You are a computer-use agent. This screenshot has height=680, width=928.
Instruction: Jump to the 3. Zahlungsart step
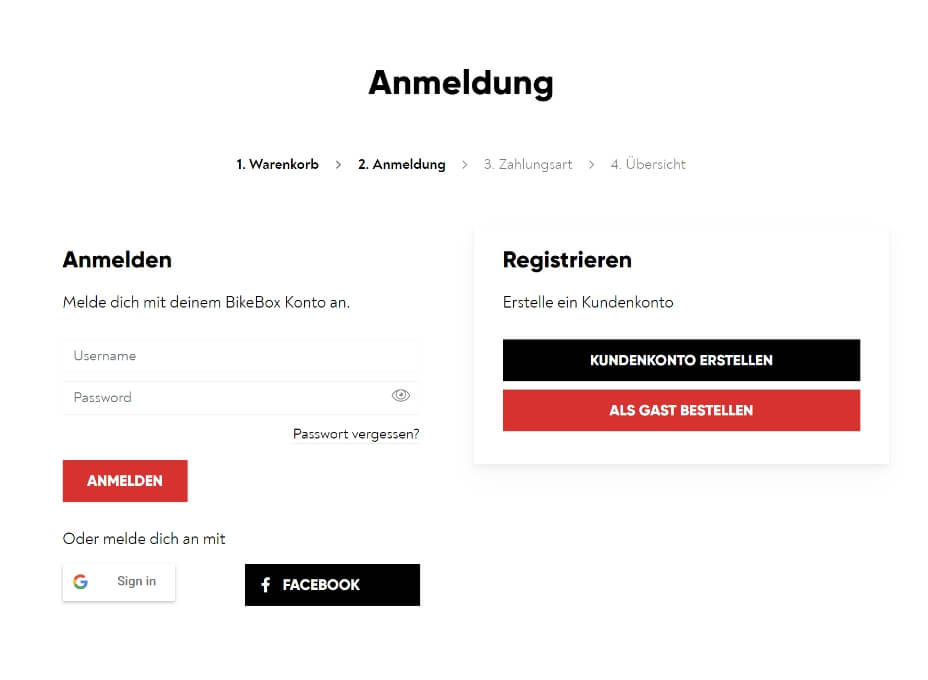[x=528, y=164]
